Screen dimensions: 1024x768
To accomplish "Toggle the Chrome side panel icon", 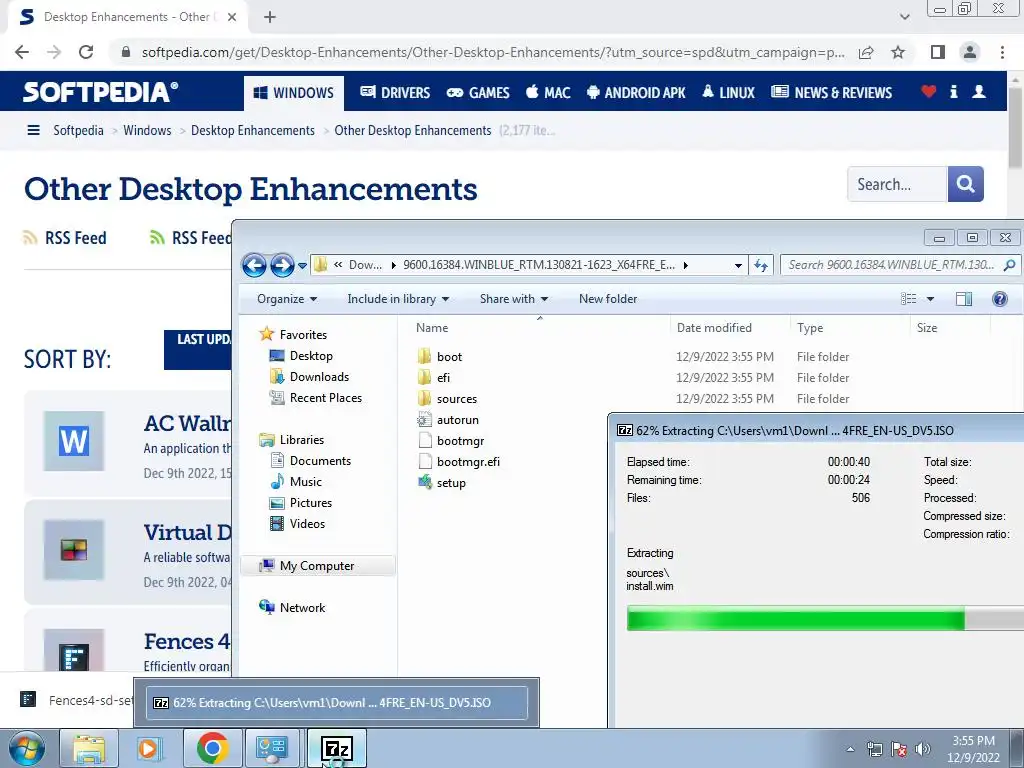I will [x=938, y=52].
